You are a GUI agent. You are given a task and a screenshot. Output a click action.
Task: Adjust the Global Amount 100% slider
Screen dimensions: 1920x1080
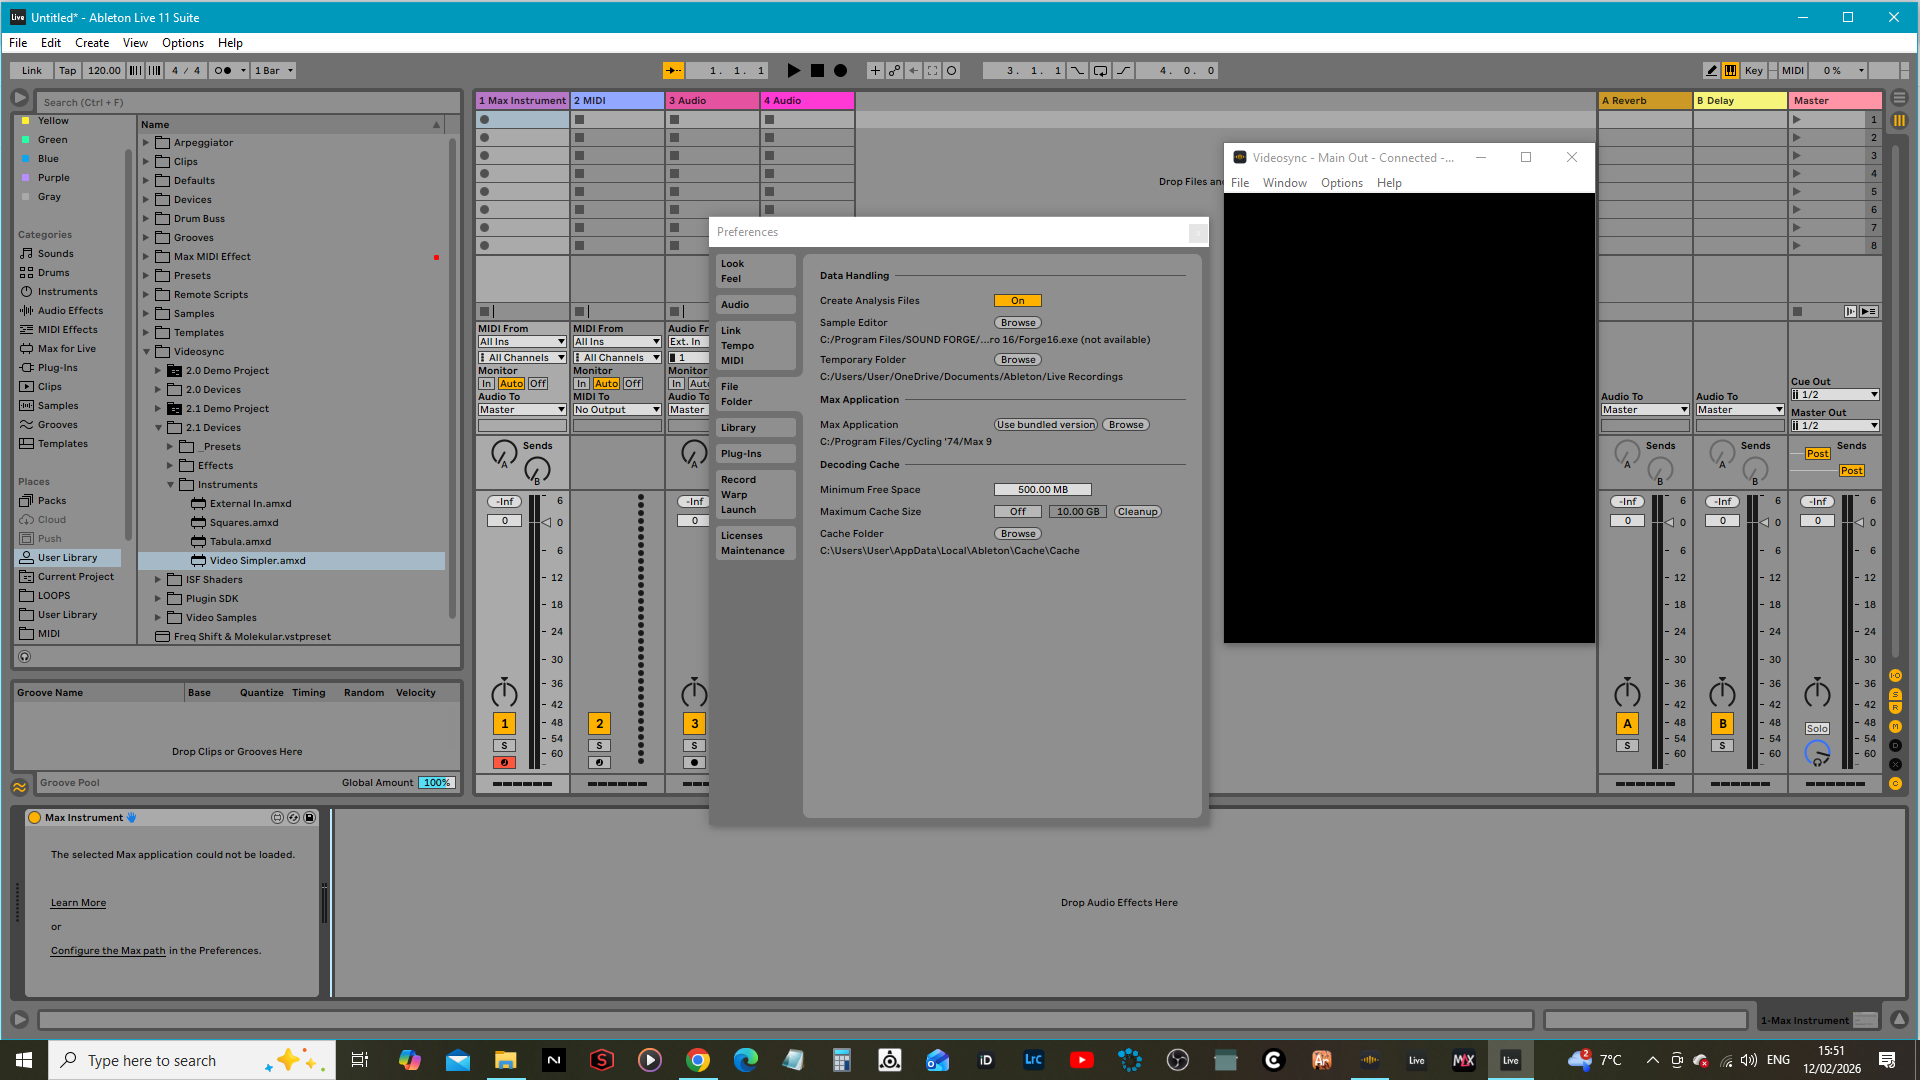click(x=437, y=783)
